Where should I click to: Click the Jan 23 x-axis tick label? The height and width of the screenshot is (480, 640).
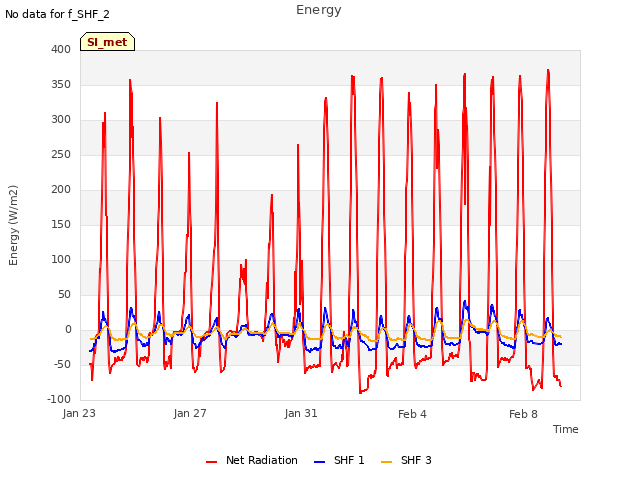pos(79,413)
